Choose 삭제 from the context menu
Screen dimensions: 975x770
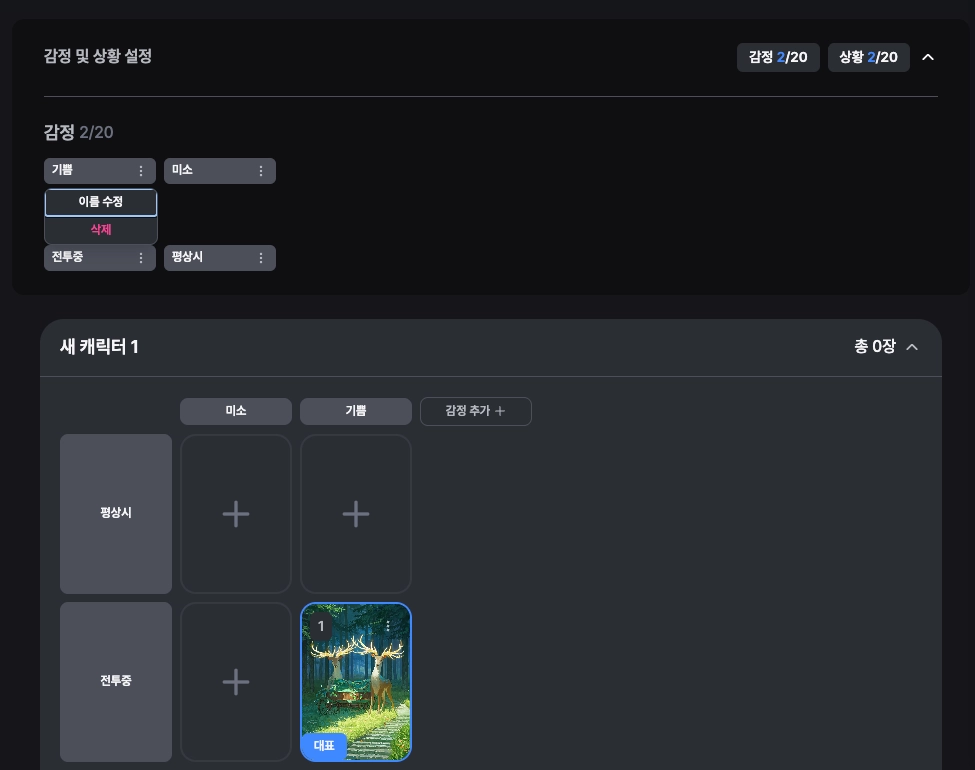[101, 230]
